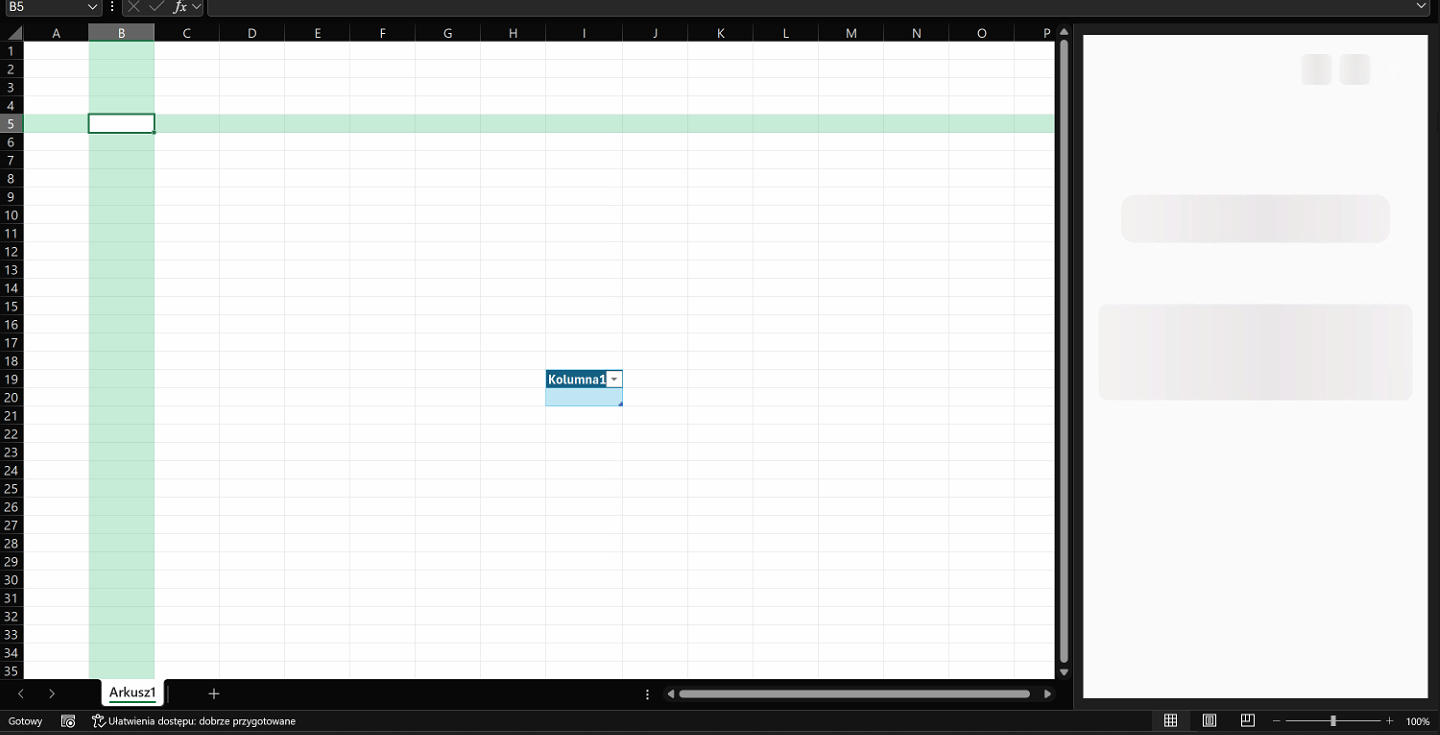Click the horizontal scrollbar thumb
Viewport: 1440px width, 735px height.
[854, 694]
